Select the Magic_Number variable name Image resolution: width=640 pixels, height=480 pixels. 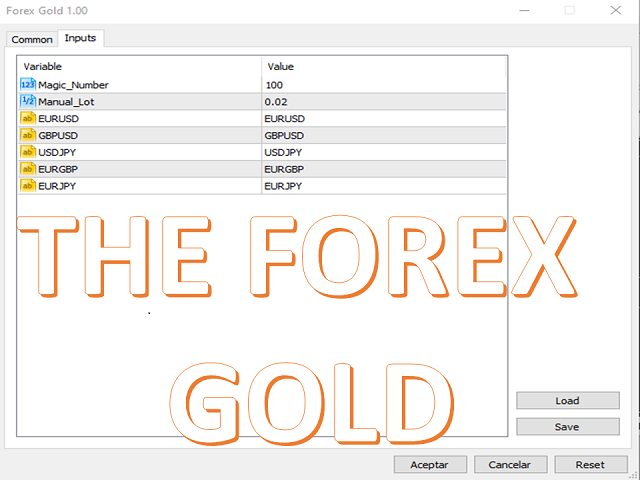pos(73,85)
